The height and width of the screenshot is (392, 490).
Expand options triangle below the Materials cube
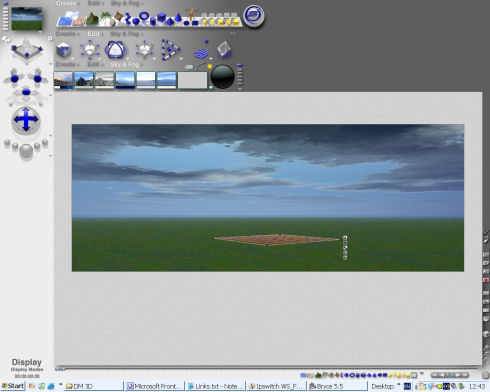coord(72,59)
